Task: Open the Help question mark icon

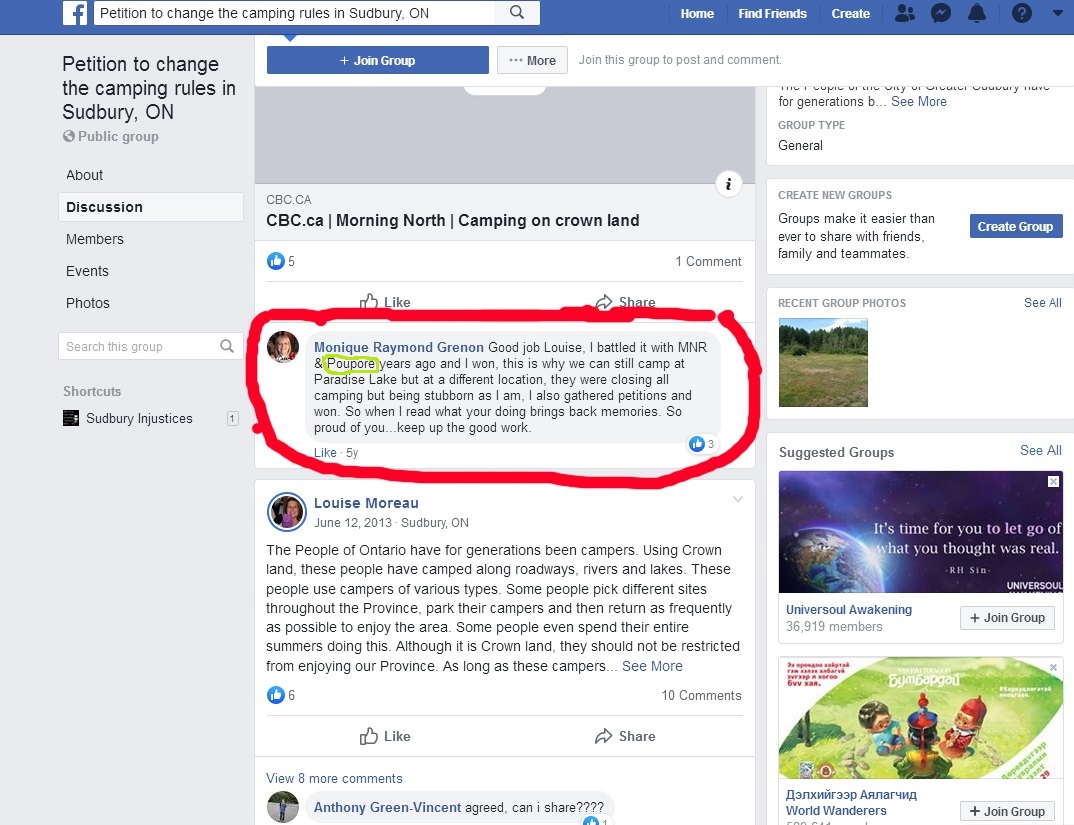Action: coord(1021,13)
